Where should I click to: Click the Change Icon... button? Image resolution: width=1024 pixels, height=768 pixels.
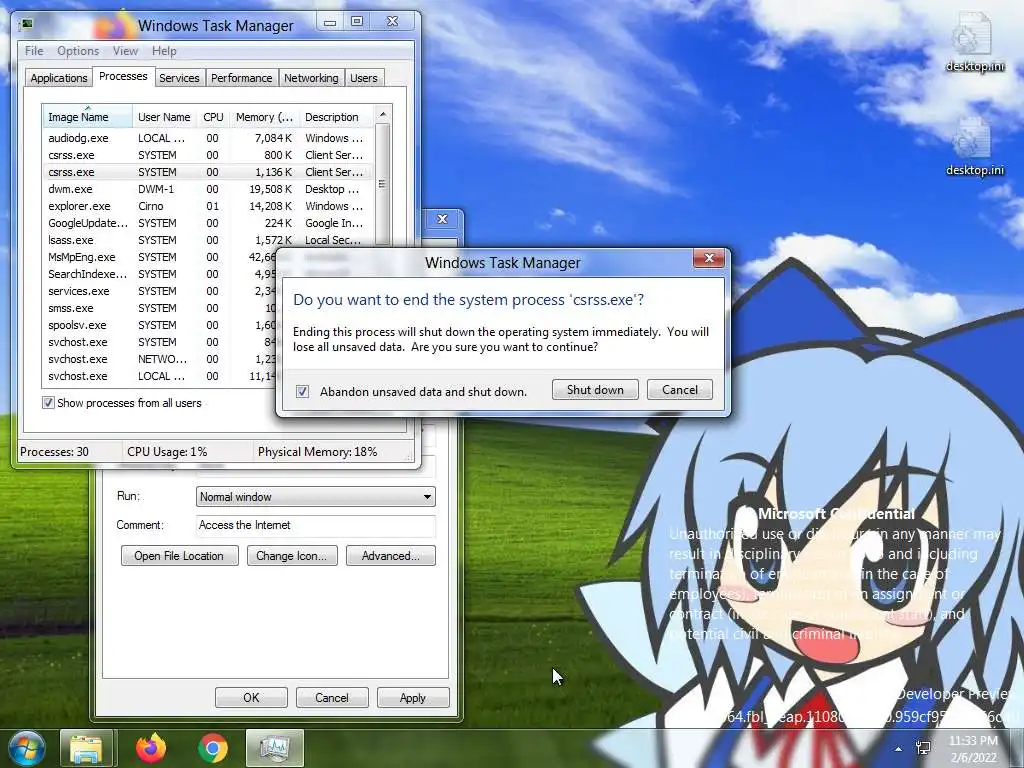pyautogui.click(x=291, y=556)
